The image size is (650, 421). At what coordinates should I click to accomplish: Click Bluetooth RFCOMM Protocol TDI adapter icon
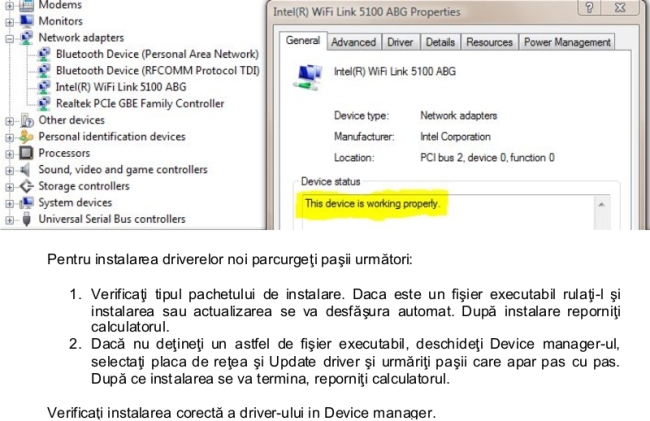click(44, 70)
